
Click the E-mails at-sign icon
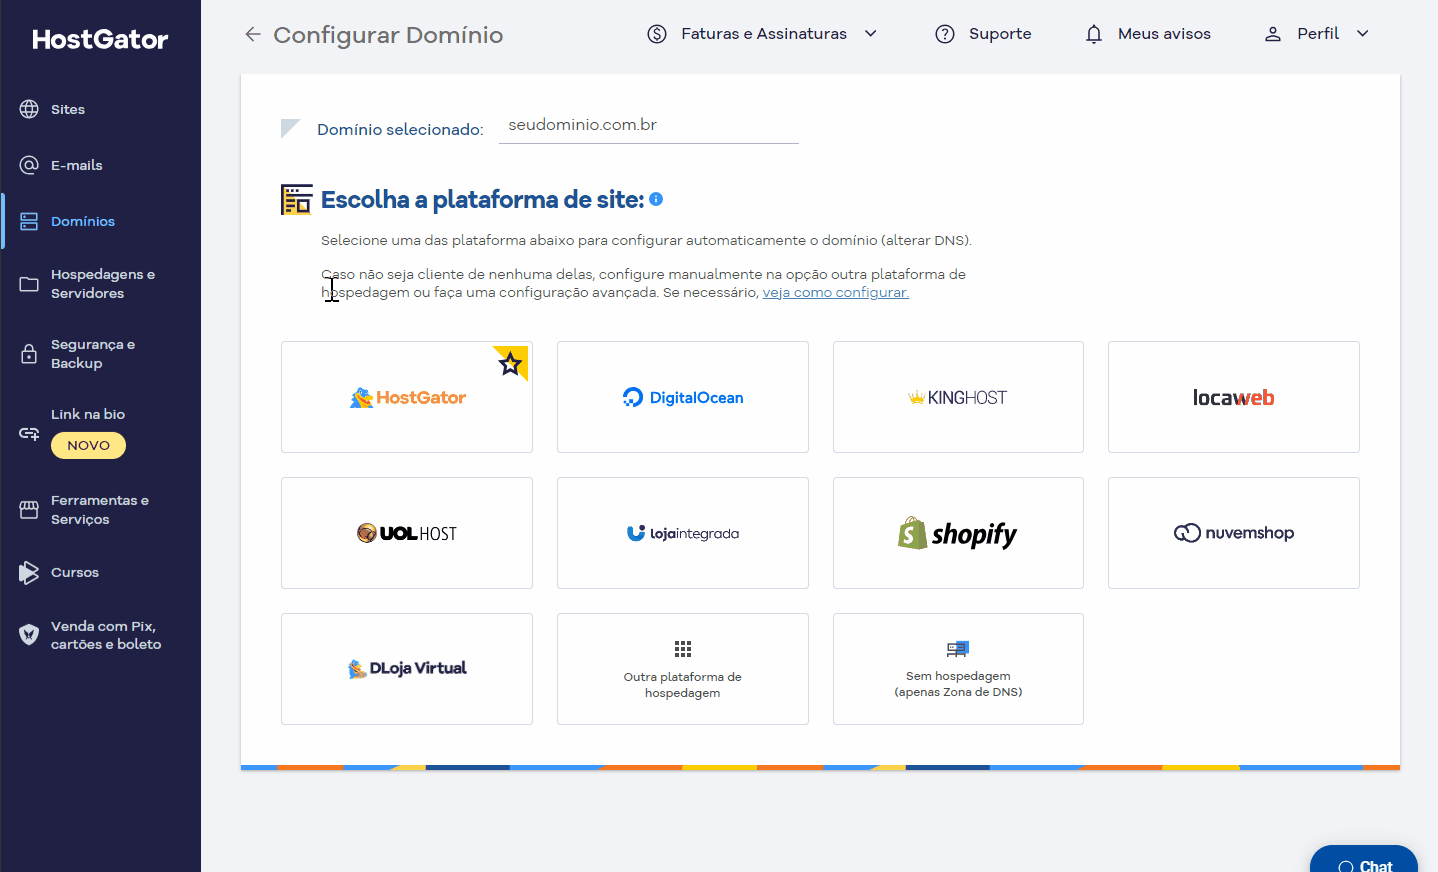29,165
